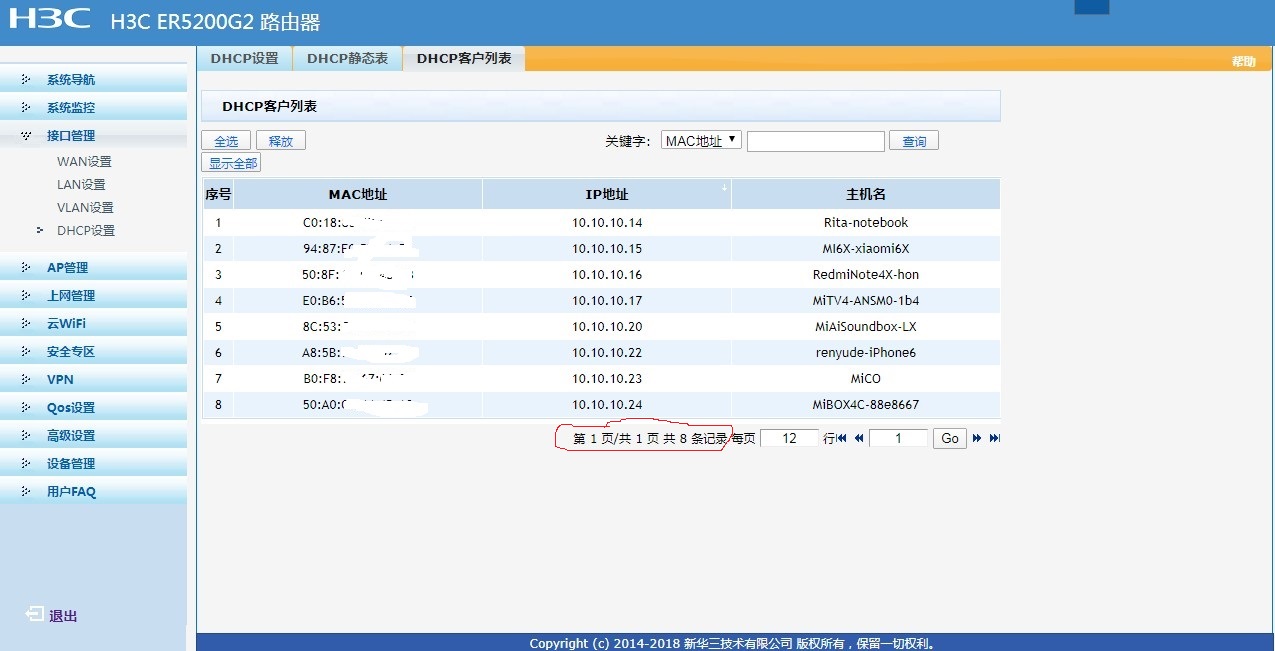Screen dimensions: 1275x651
Task: Click the Go page button
Action: [x=950, y=438]
